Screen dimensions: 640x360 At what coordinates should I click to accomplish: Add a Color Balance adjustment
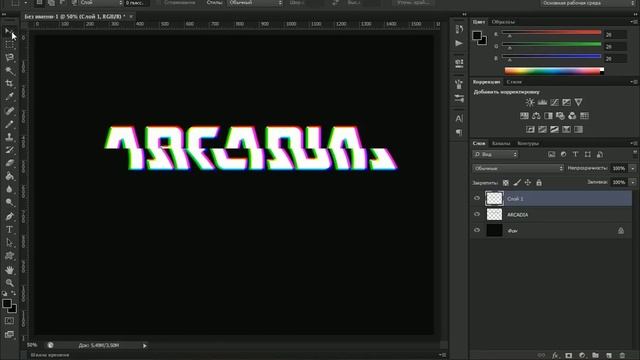(536, 116)
